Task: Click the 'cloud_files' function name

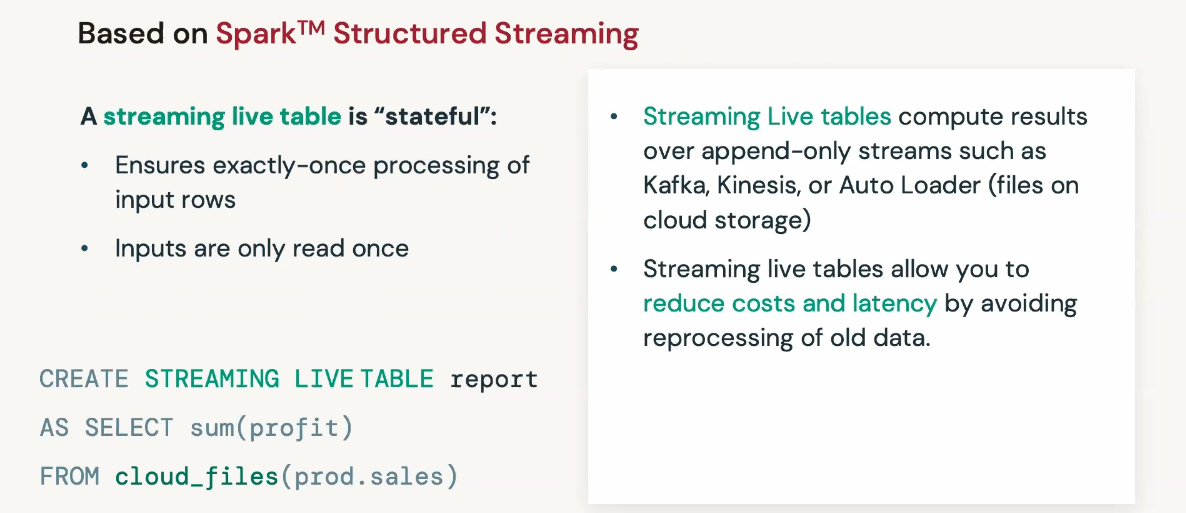Action: click(x=197, y=478)
